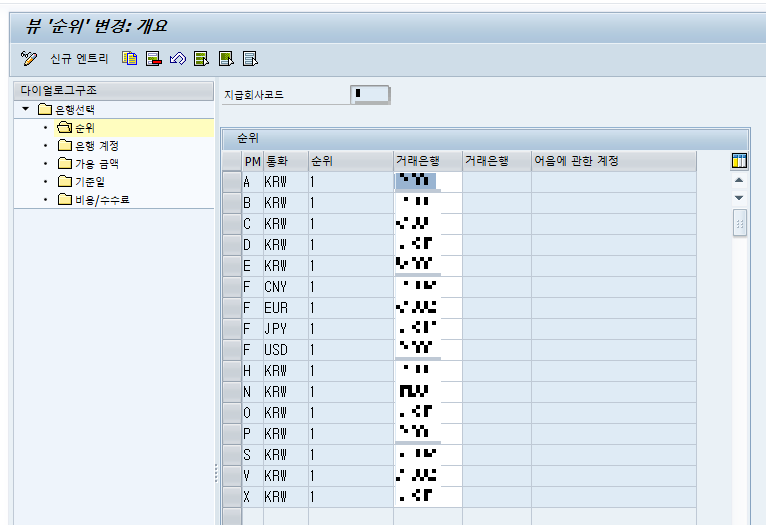Click PM cell with letter X
Screen dimensions: 766x525
coord(253,497)
